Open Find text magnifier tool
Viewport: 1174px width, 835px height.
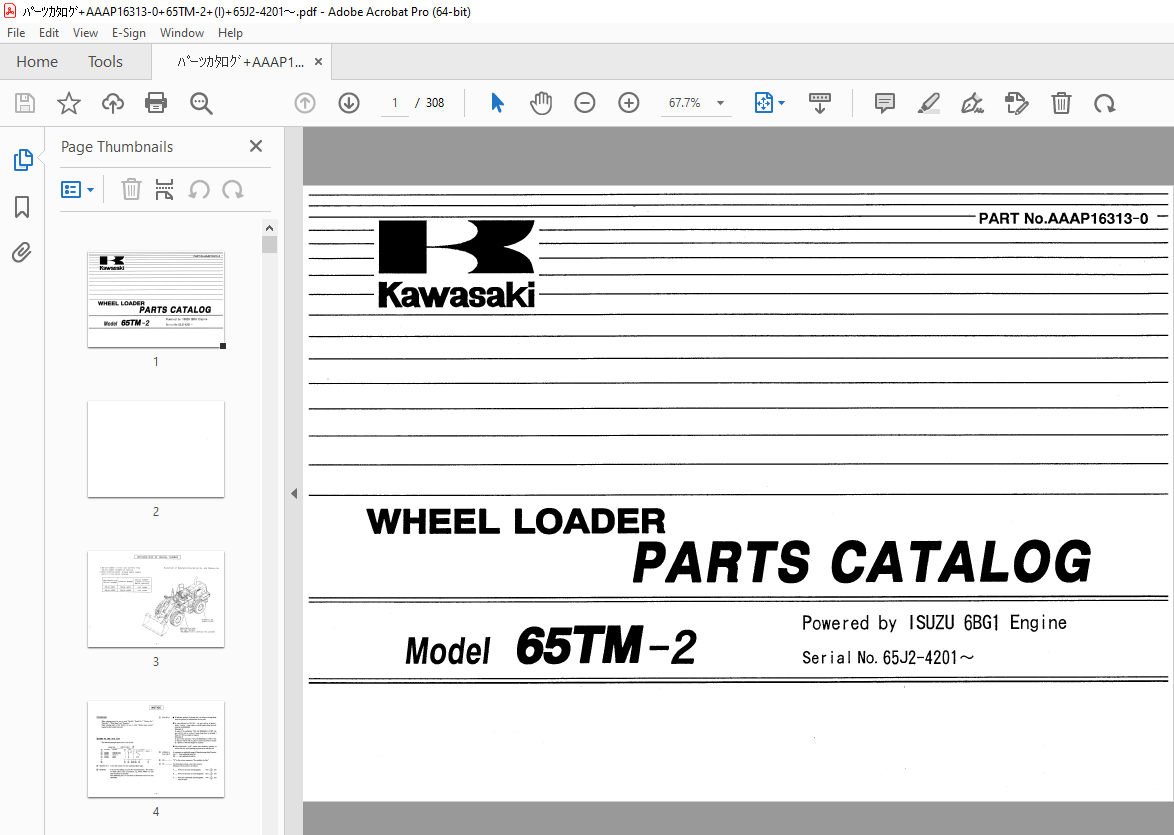[x=201, y=103]
